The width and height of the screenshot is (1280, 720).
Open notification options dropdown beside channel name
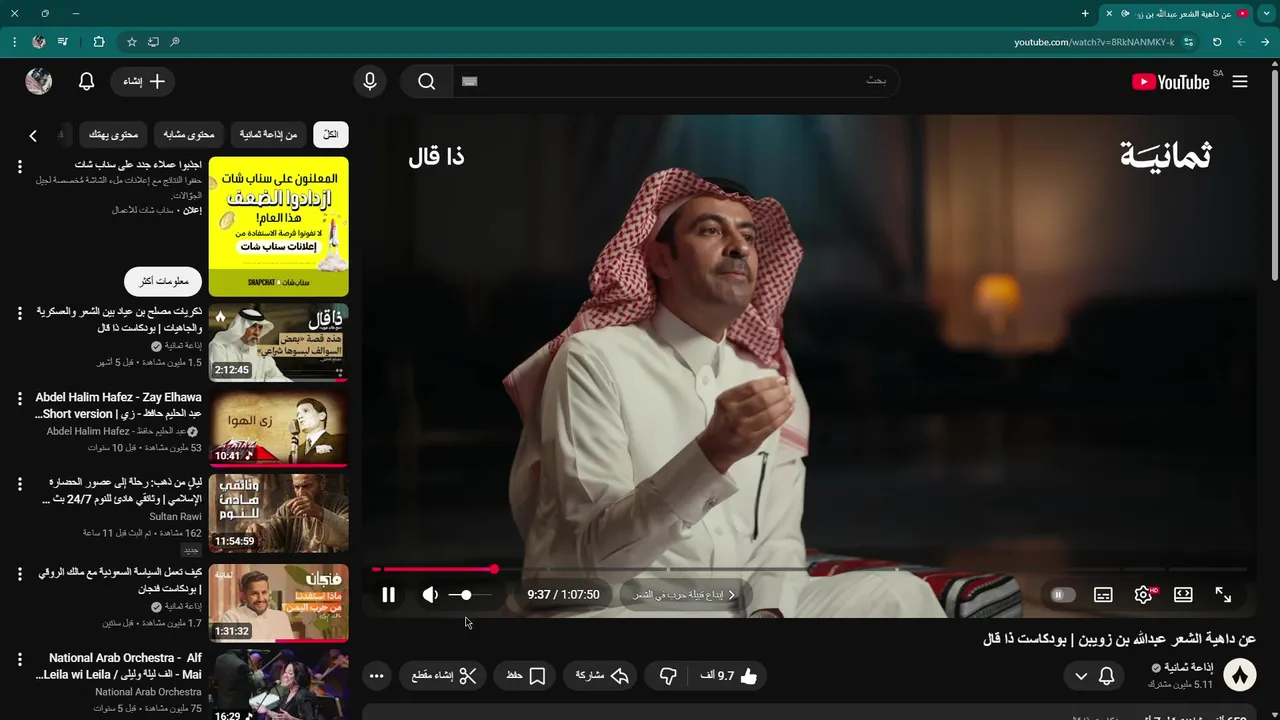(1081, 677)
